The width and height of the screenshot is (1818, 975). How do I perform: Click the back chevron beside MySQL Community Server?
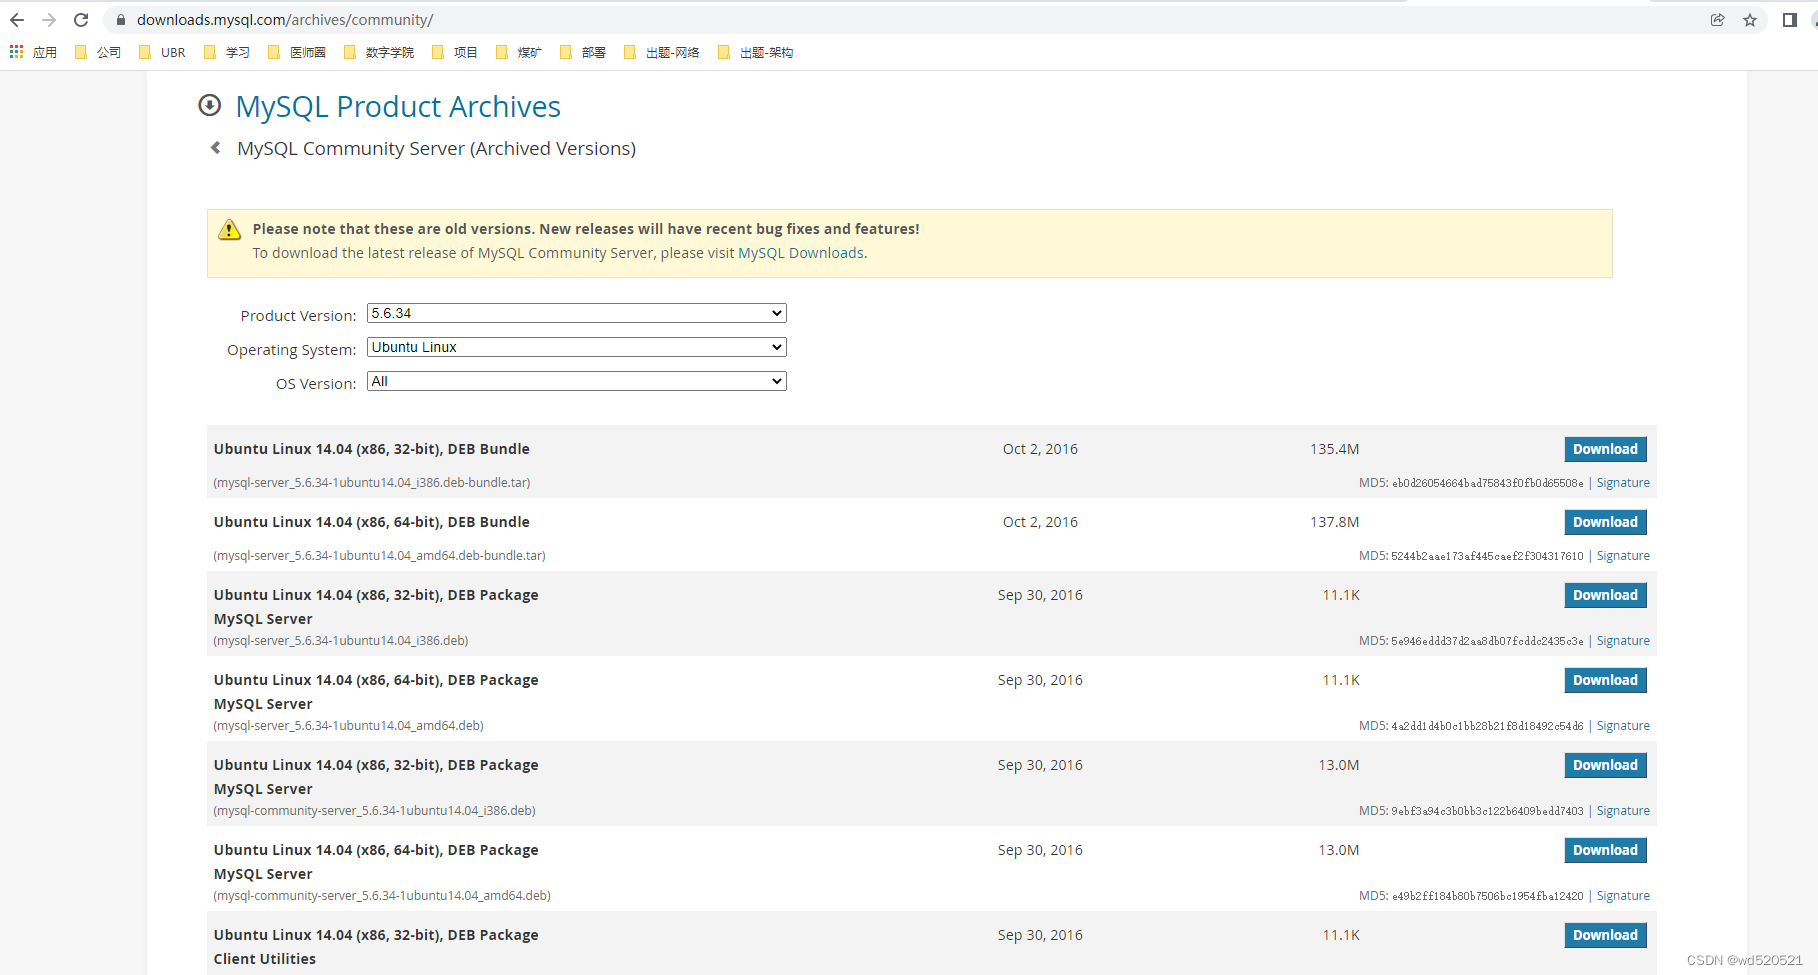[215, 147]
